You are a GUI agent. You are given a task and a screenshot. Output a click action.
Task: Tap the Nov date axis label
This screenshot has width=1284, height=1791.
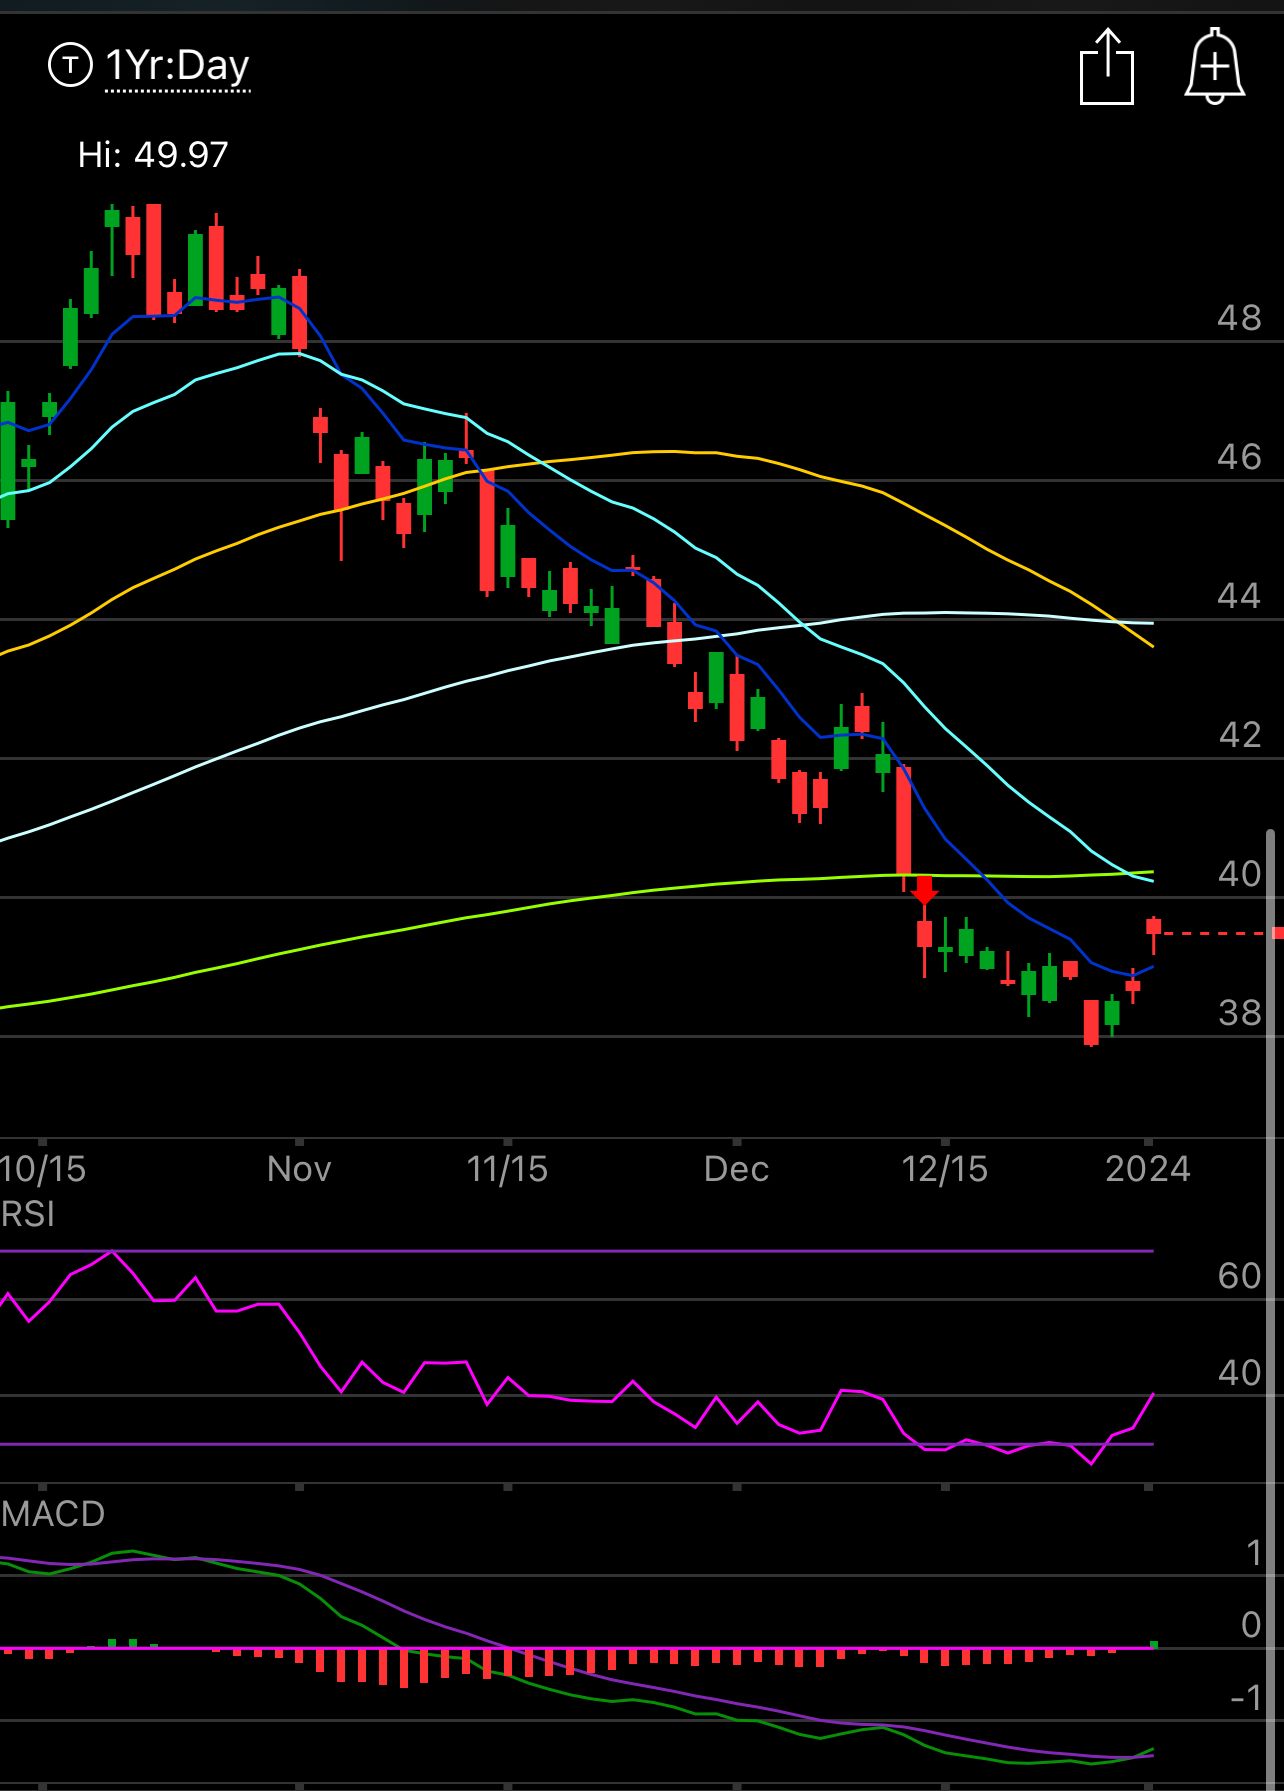299,1169
